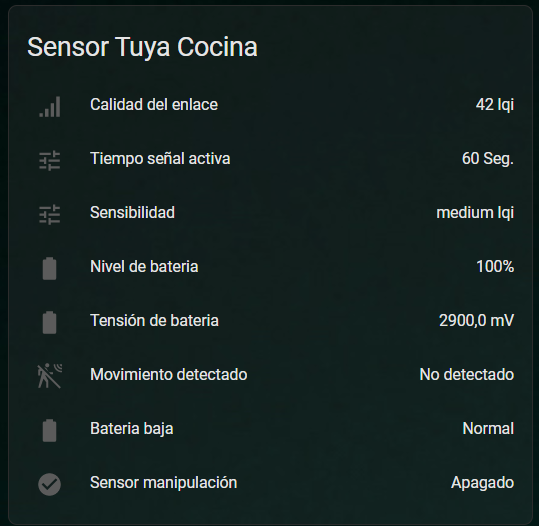Screen dimensions: 539x526
Task: Open Tensión de bateria details
Action: point(270,320)
